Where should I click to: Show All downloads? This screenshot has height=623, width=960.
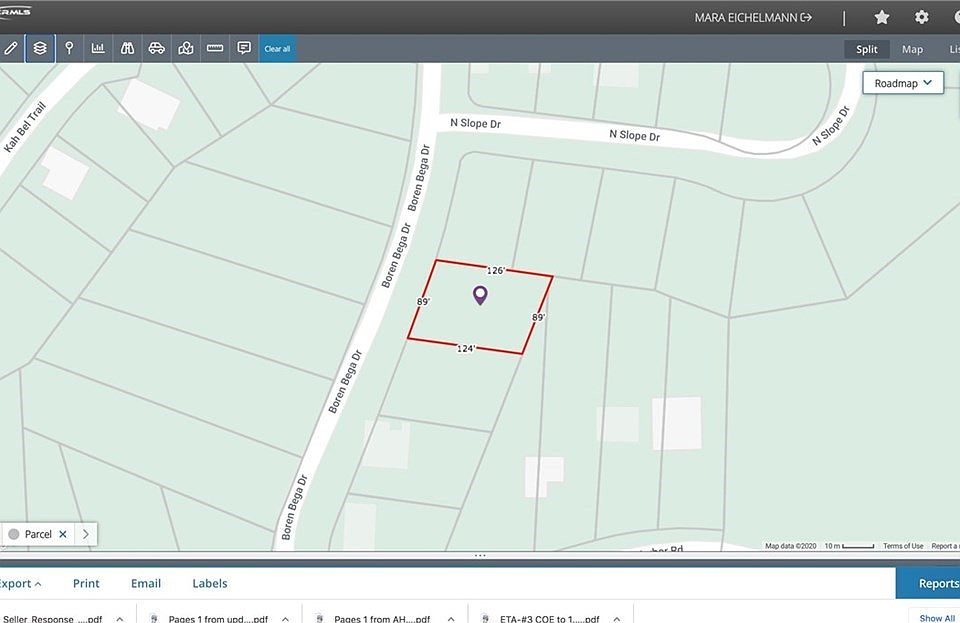click(x=936, y=617)
